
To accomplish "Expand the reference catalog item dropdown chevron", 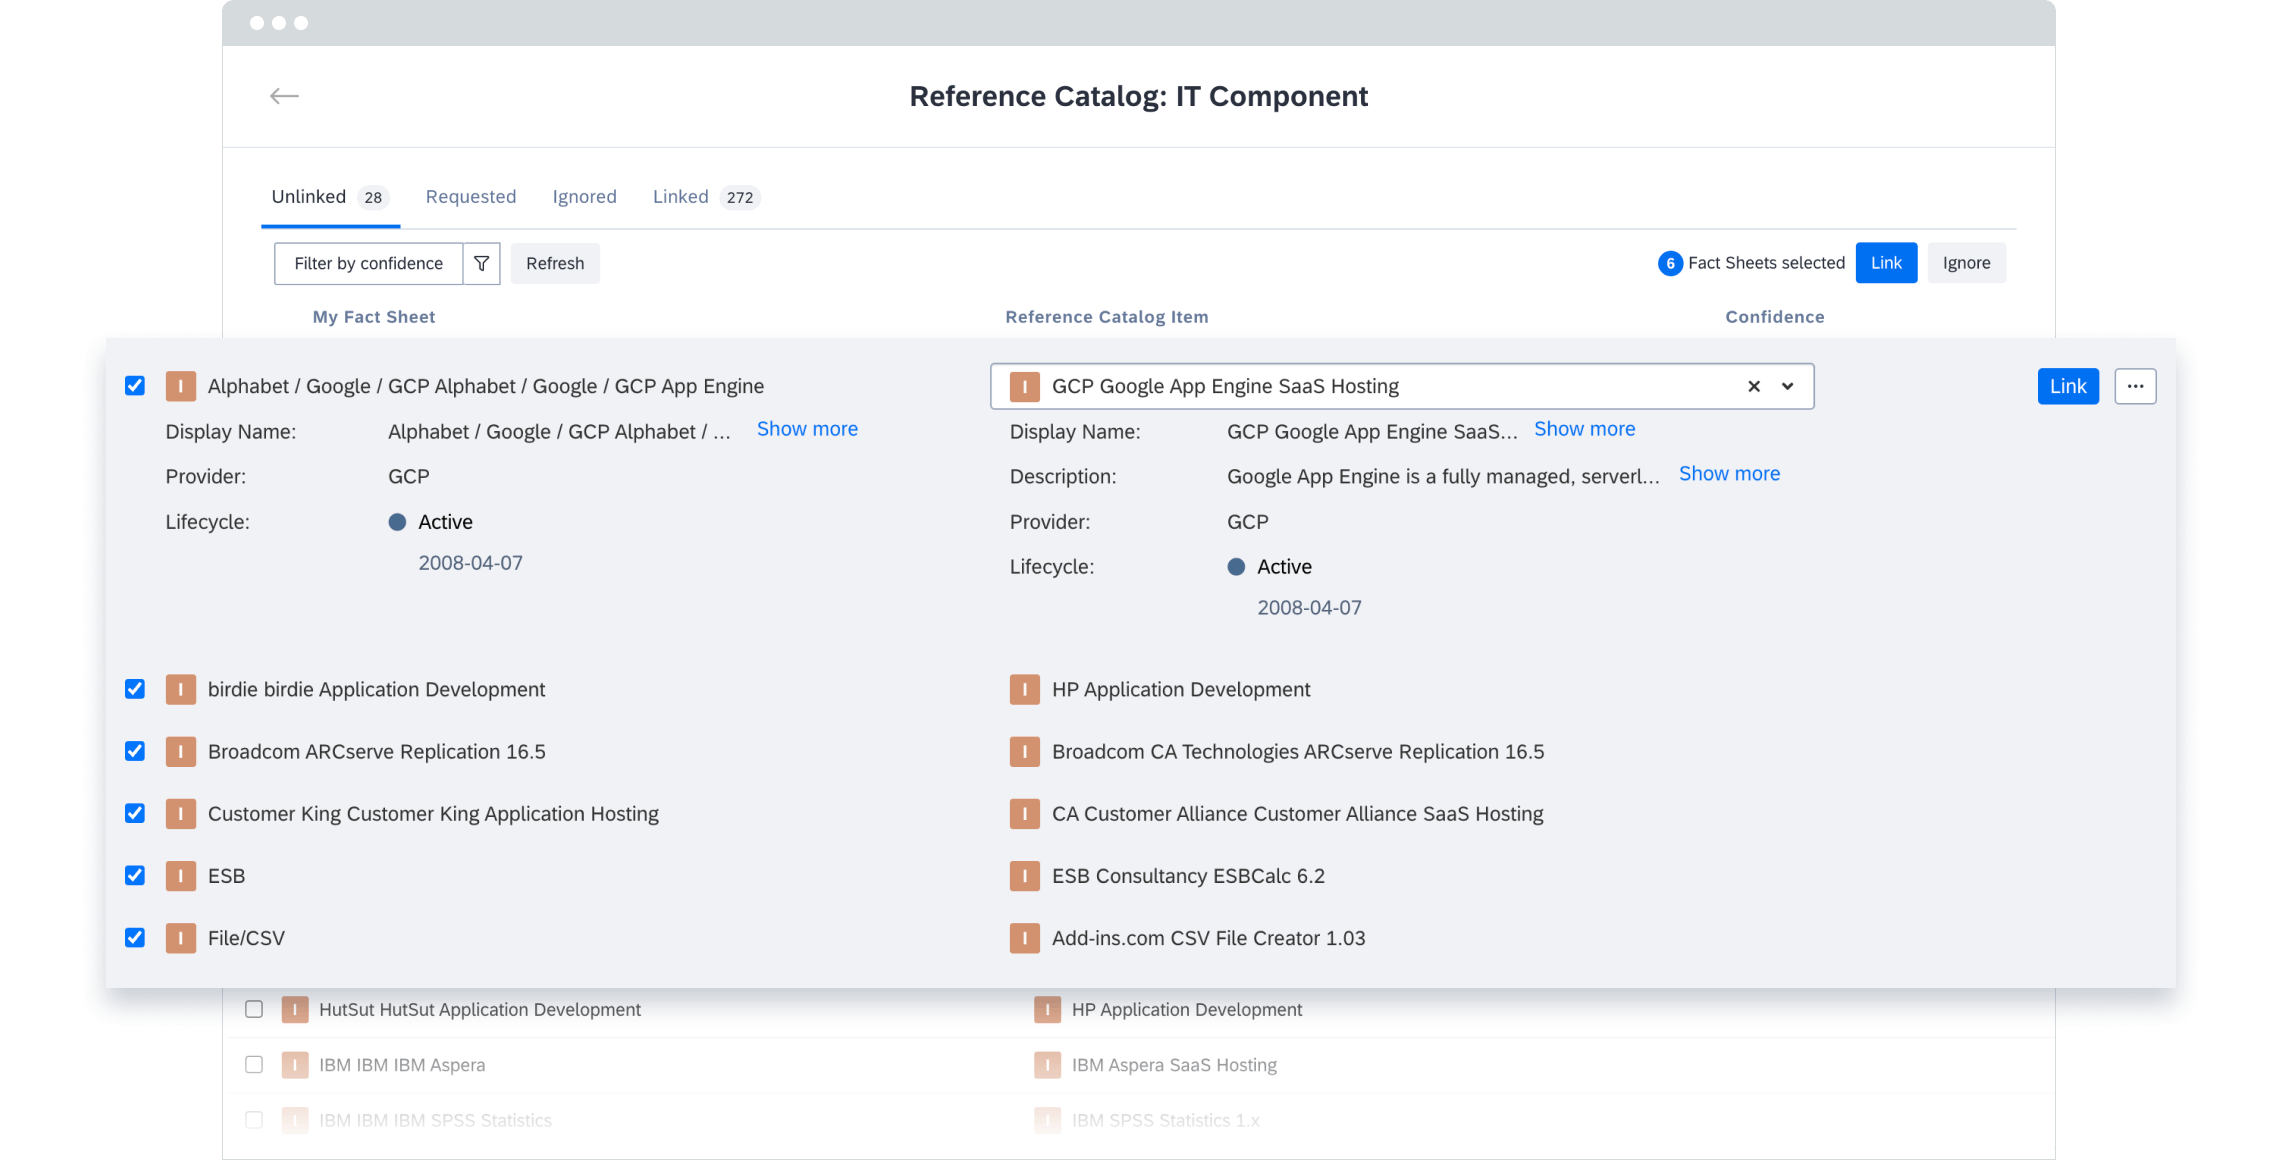I will (1787, 386).
